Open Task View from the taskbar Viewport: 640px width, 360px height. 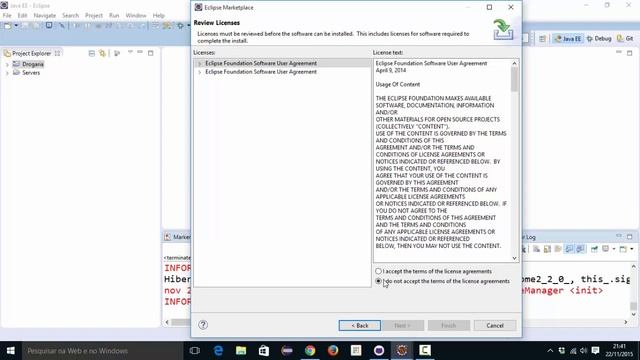(195, 351)
